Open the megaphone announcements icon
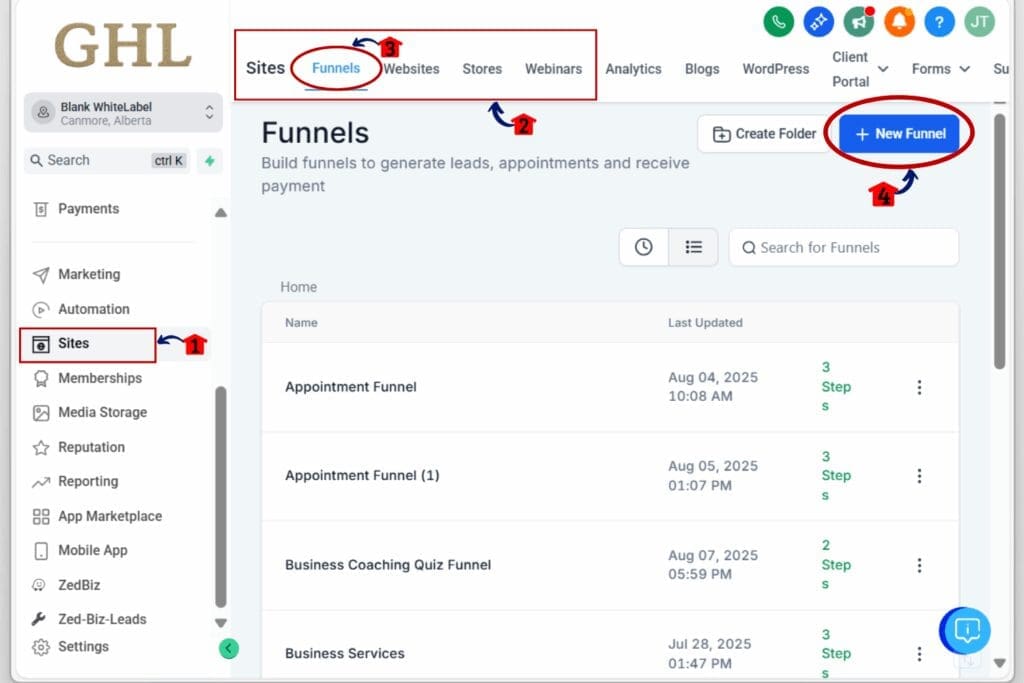The width and height of the screenshot is (1024, 683). pyautogui.click(x=859, y=22)
